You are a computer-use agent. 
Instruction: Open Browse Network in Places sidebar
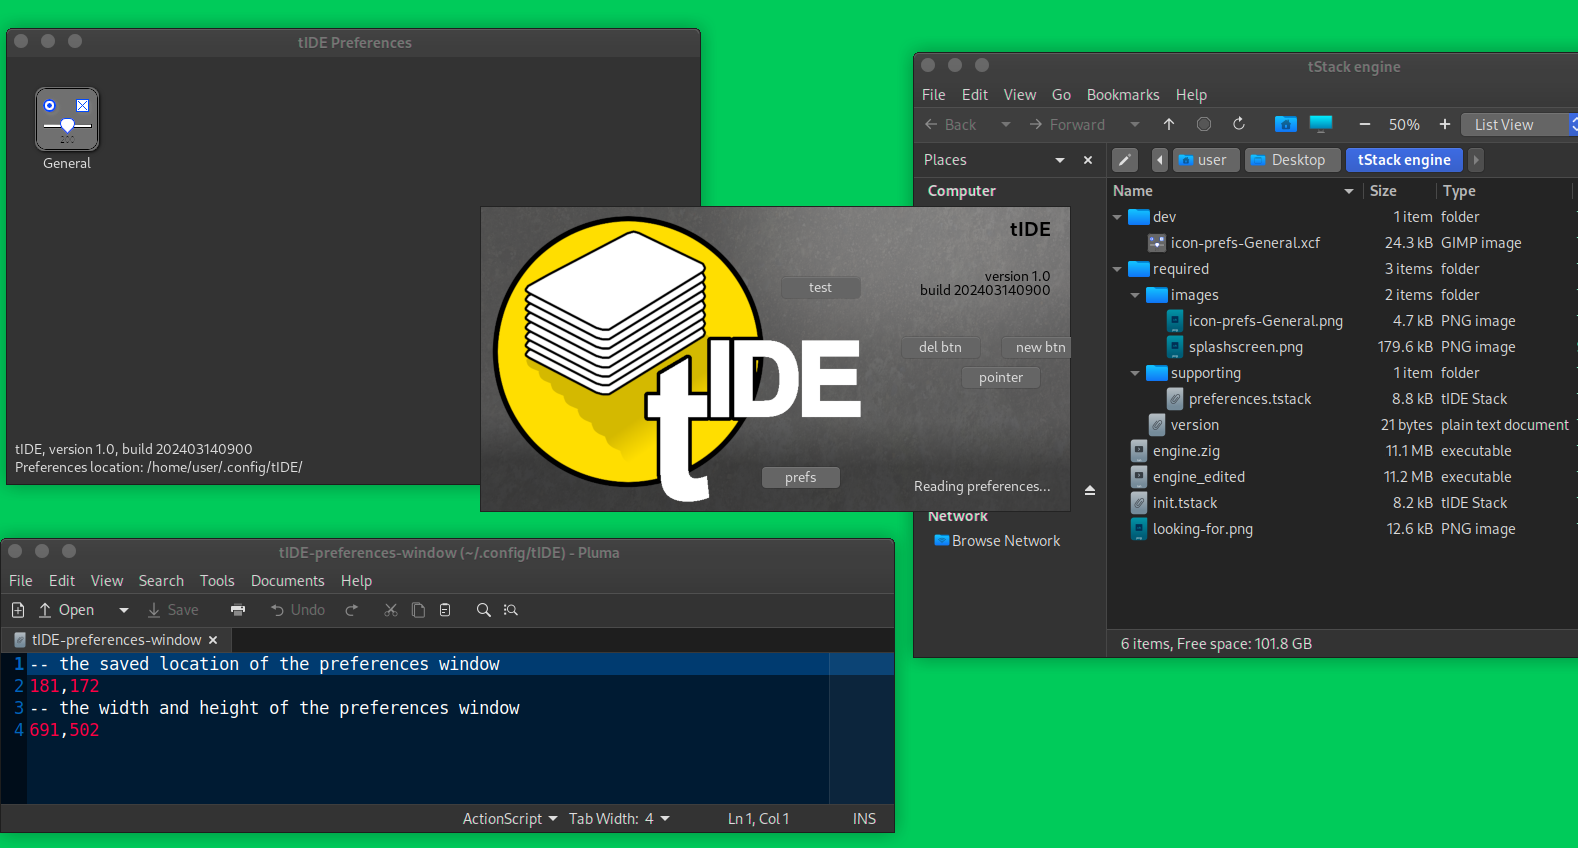[x=996, y=541]
